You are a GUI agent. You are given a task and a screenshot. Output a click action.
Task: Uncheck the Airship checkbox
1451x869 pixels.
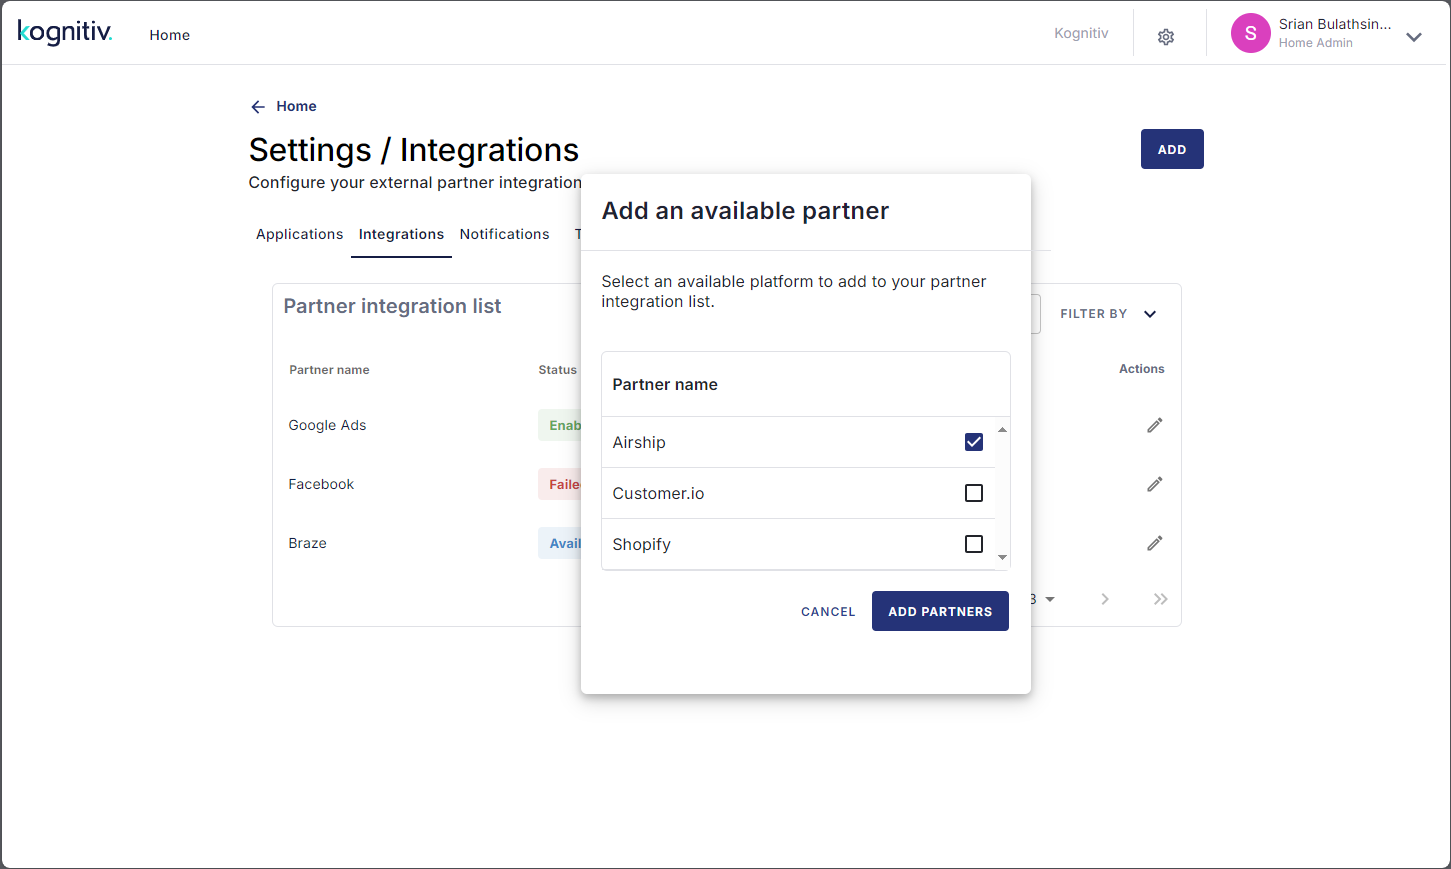(x=974, y=442)
